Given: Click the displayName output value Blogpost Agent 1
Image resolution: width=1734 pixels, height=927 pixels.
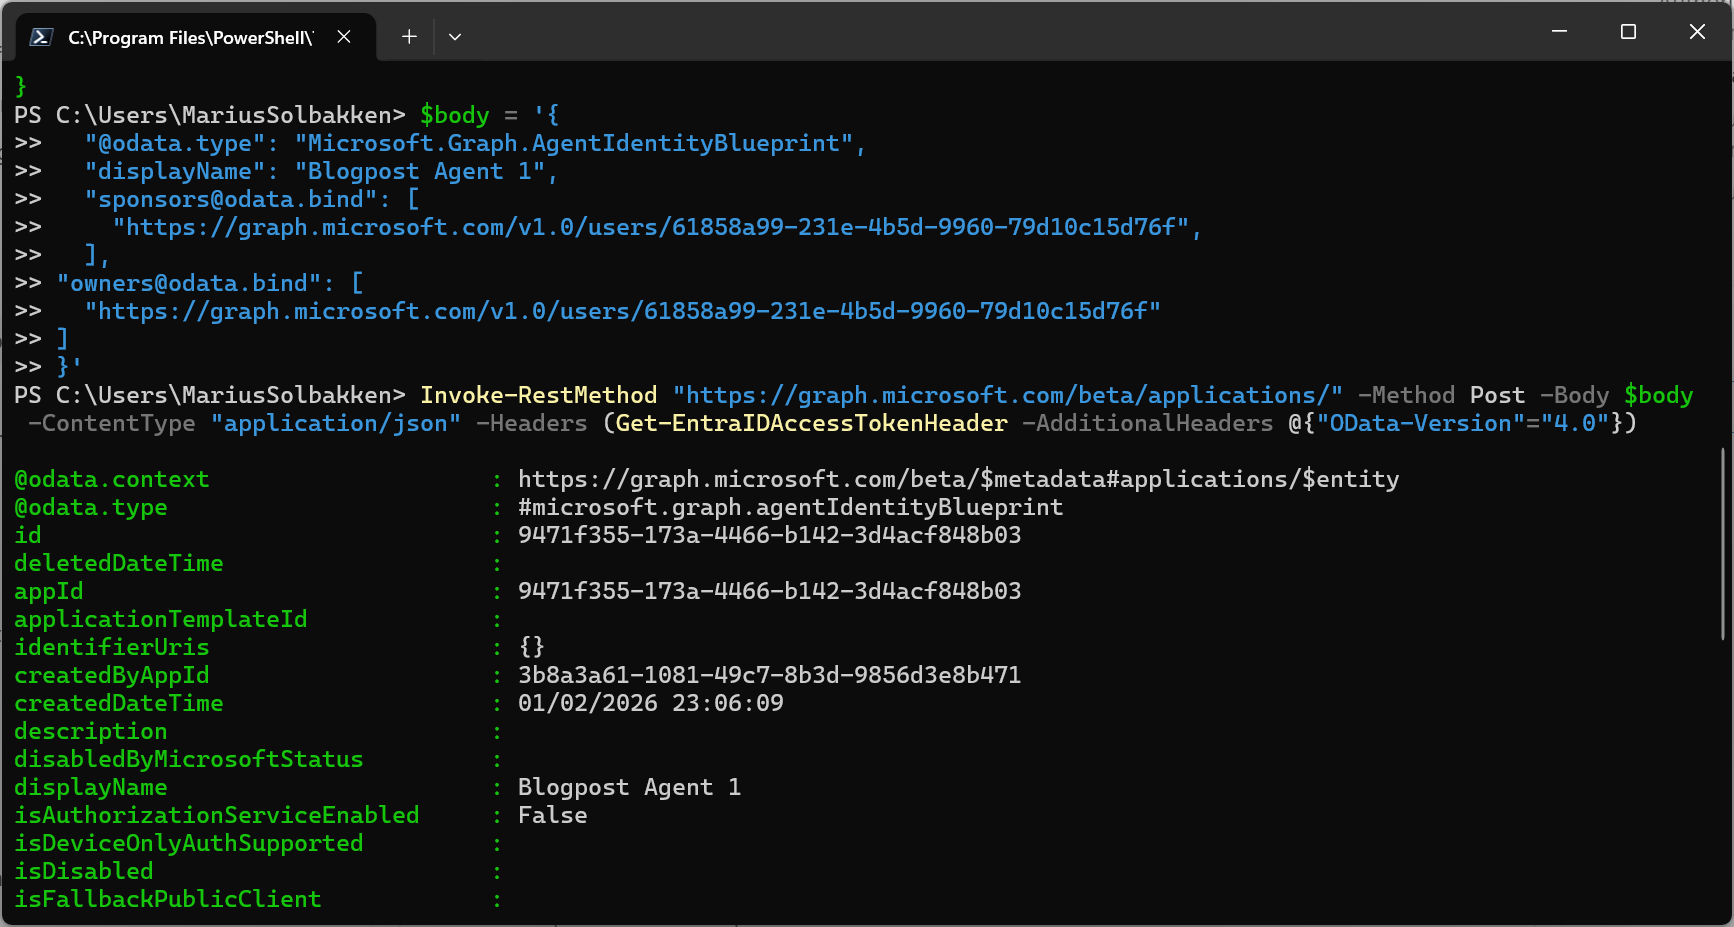Looking at the screenshot, I should 628,788.
